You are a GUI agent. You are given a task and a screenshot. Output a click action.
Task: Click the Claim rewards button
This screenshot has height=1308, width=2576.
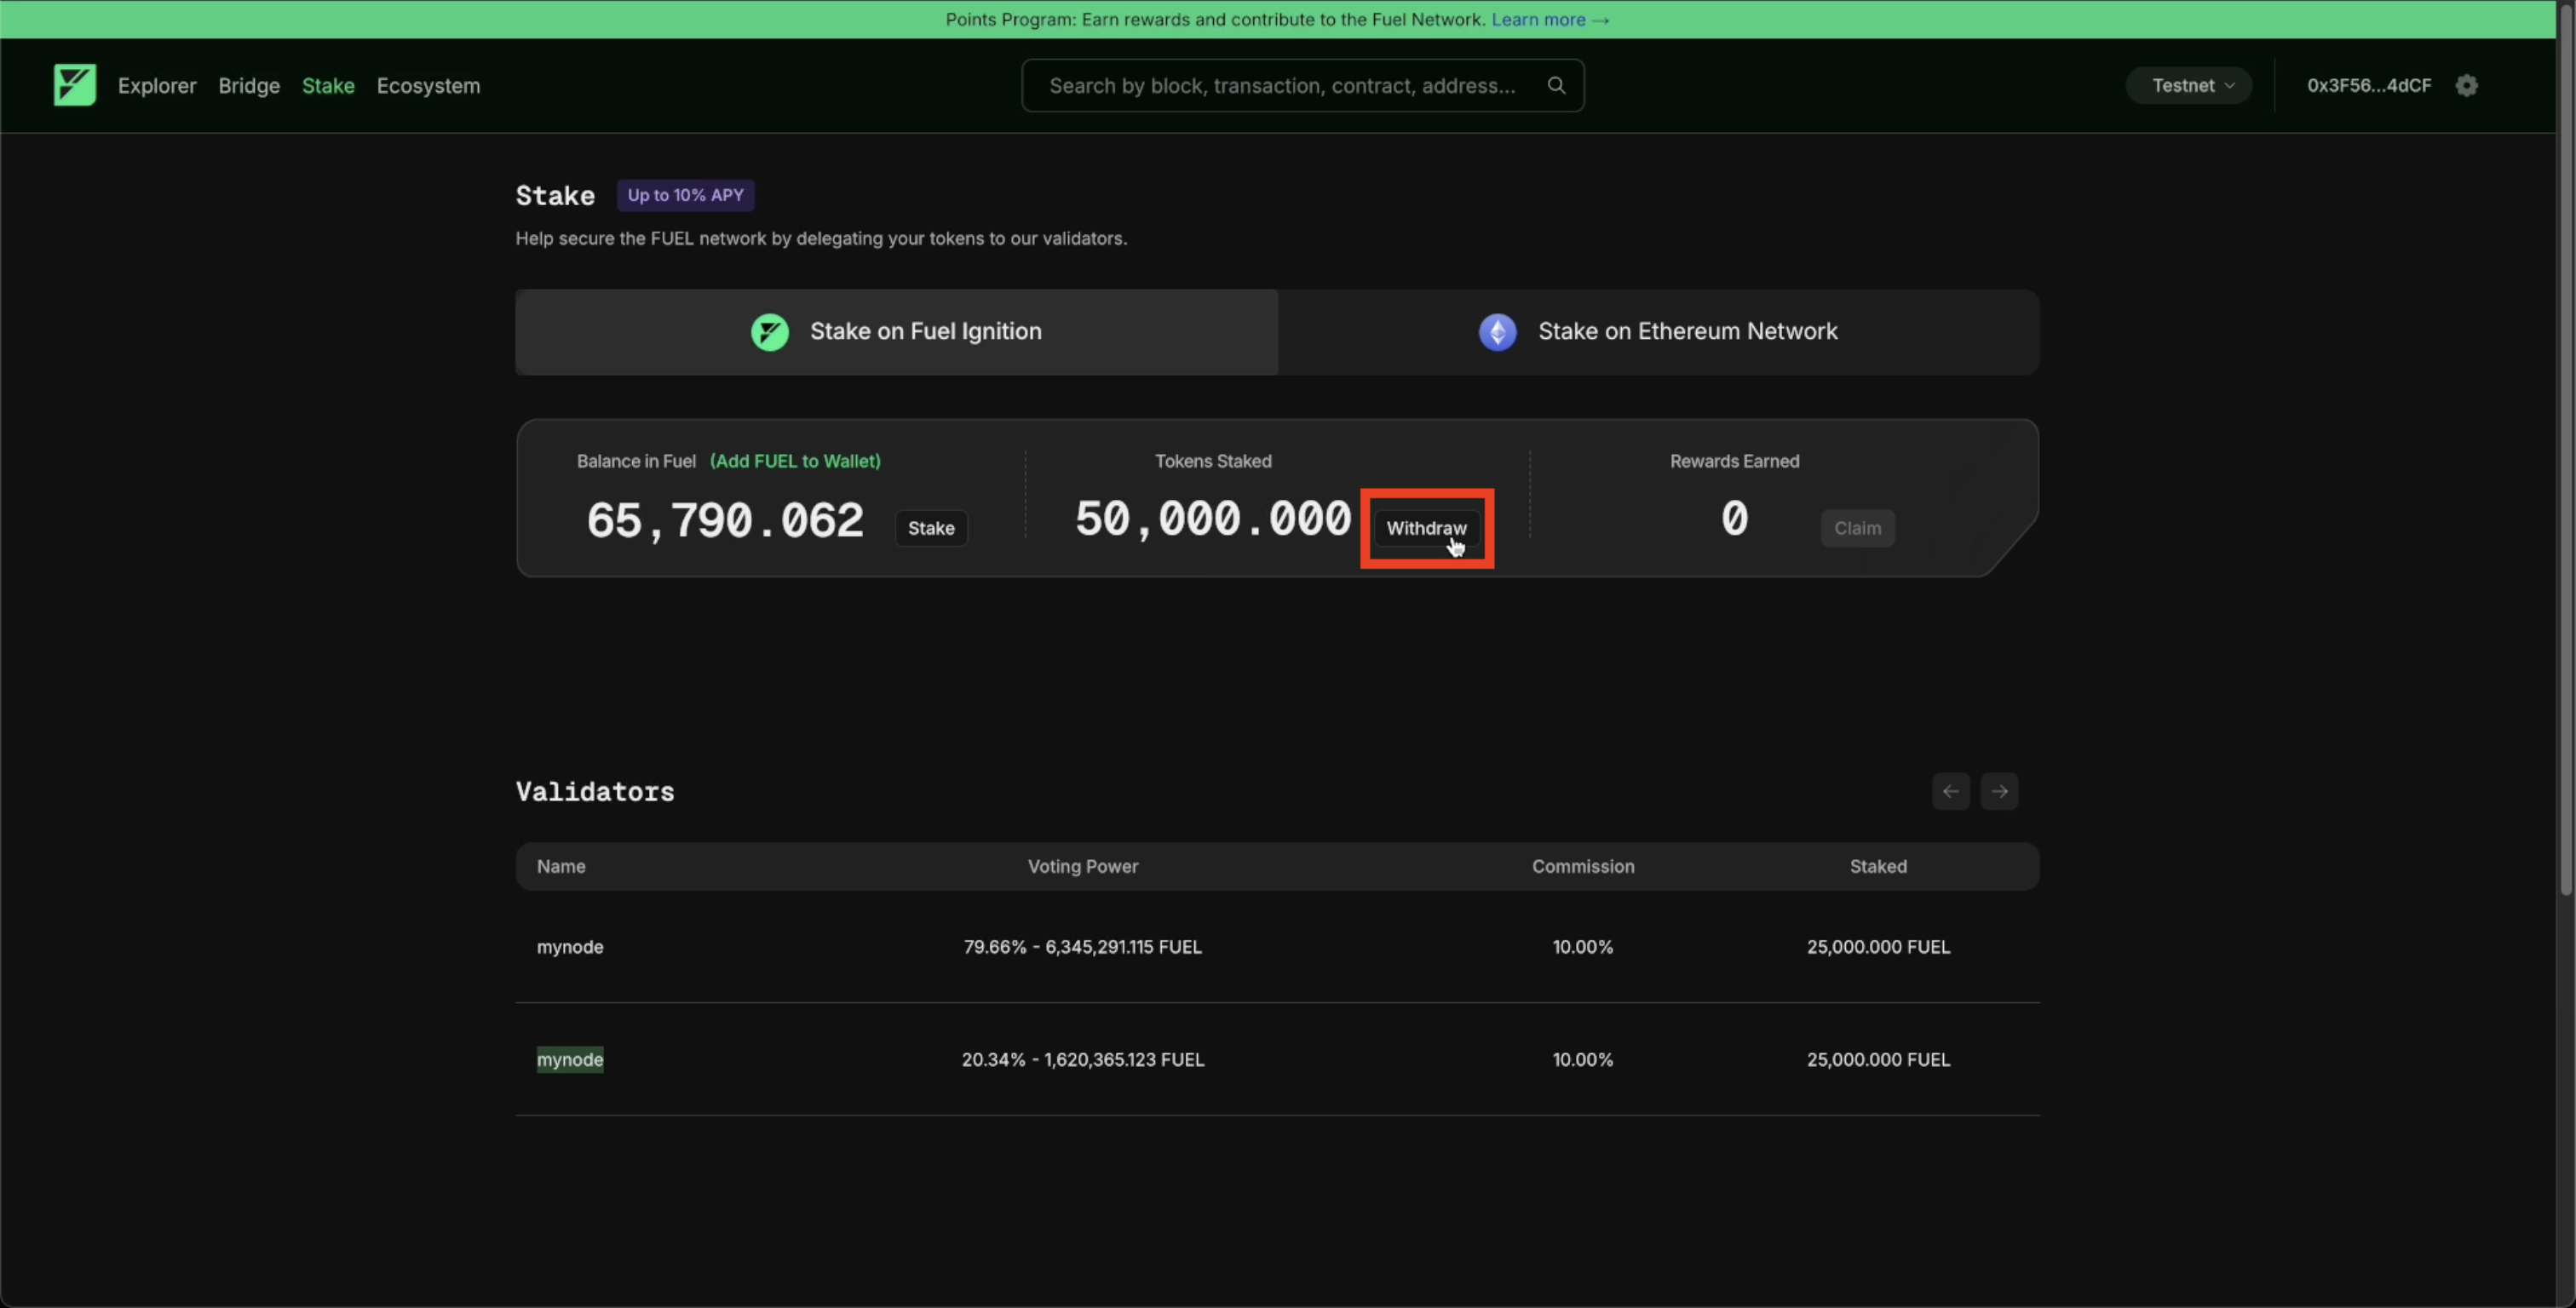[x=1857, y=528]
